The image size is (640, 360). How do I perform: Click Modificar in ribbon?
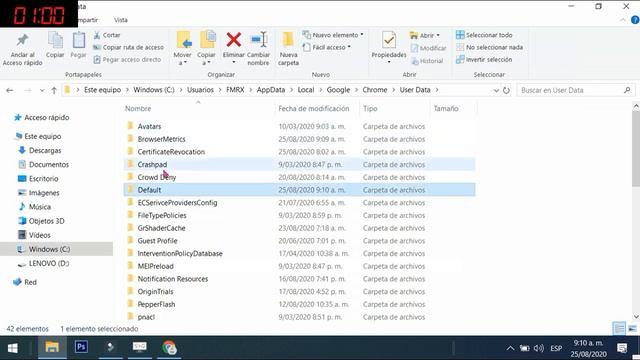click(x=428, y=48)
